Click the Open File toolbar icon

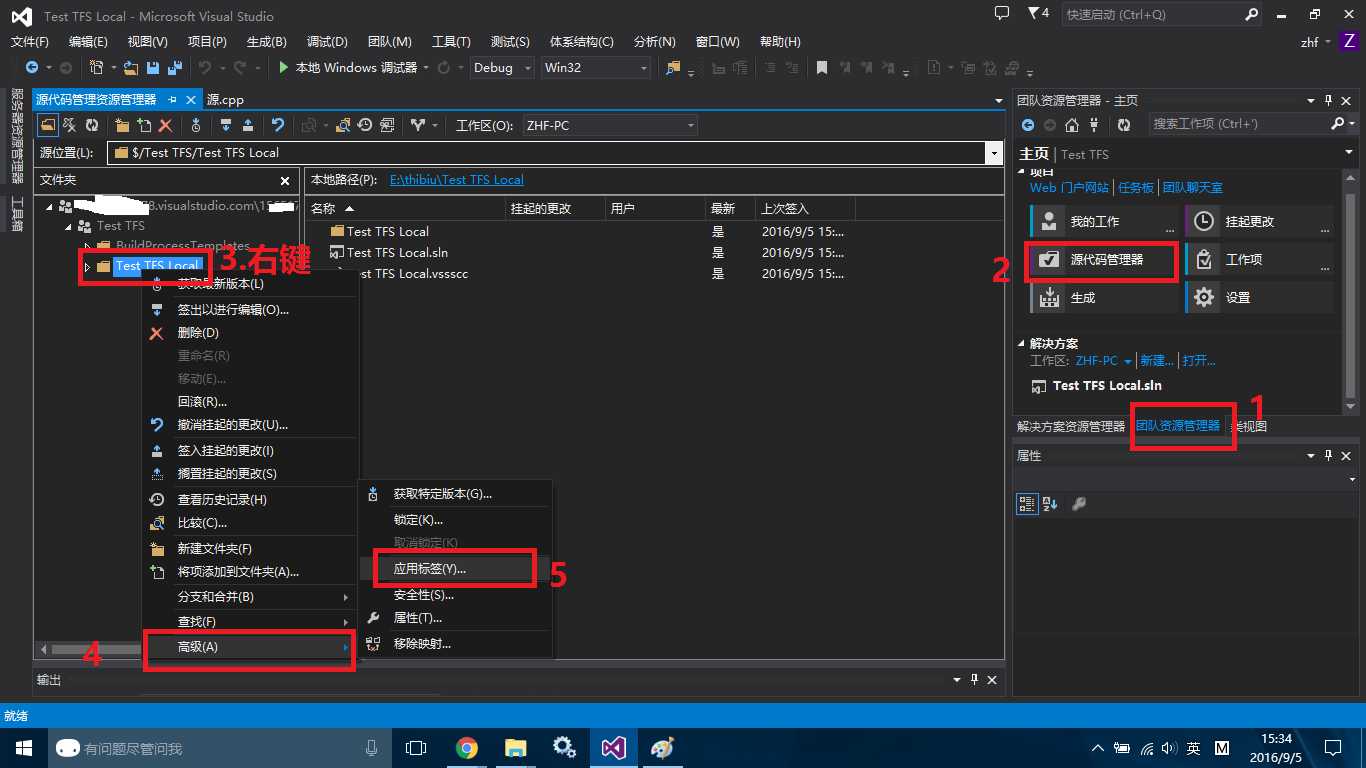(x=131, y=68)
